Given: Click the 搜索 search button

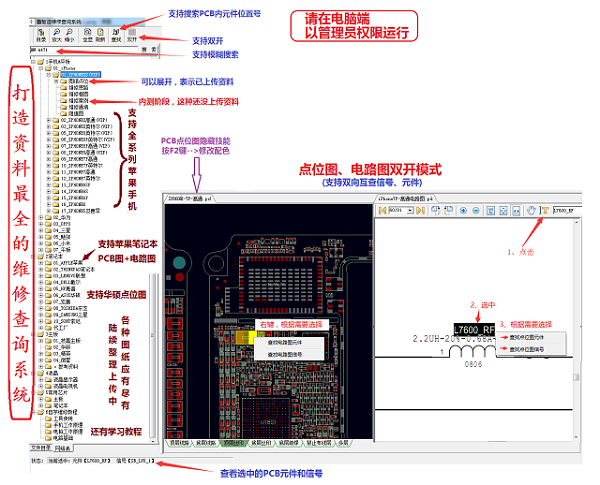Looking at the screenshot, I should (x=149, y=50).
